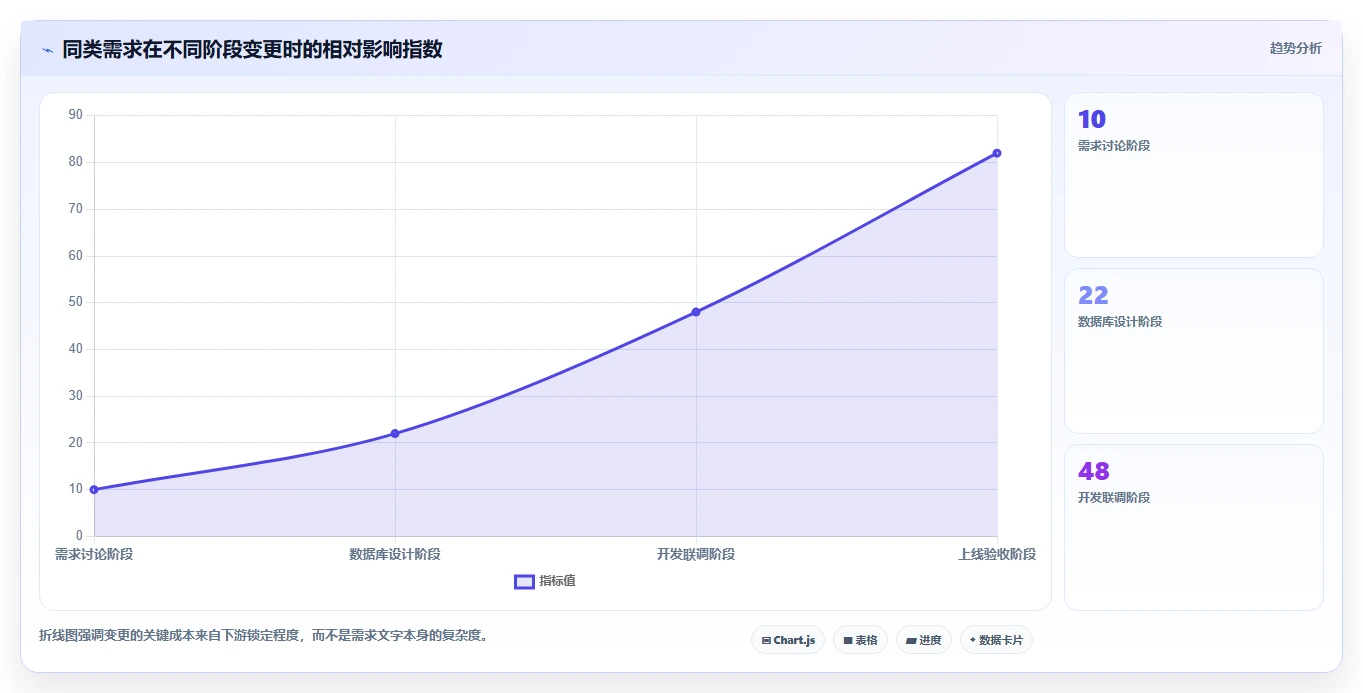The image size is (1363, 693).
Task: Click the y-axis value 90
Action: (x=76, y=115)
